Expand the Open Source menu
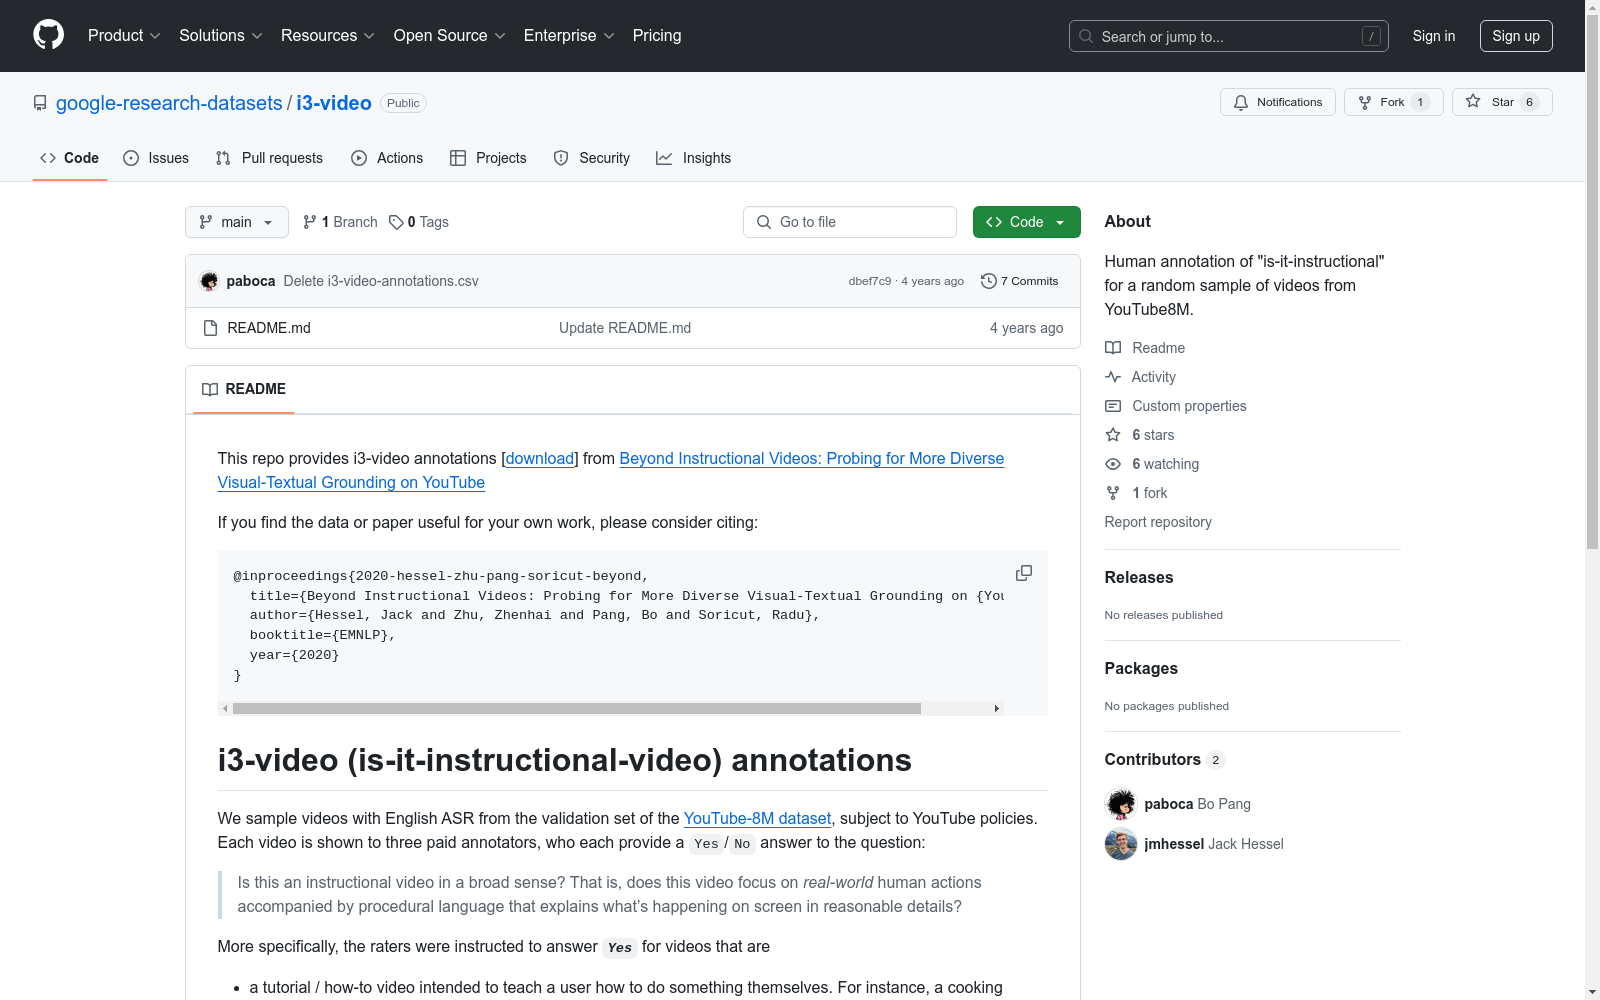1600x1000 pixels. click(x=450, y=36)
